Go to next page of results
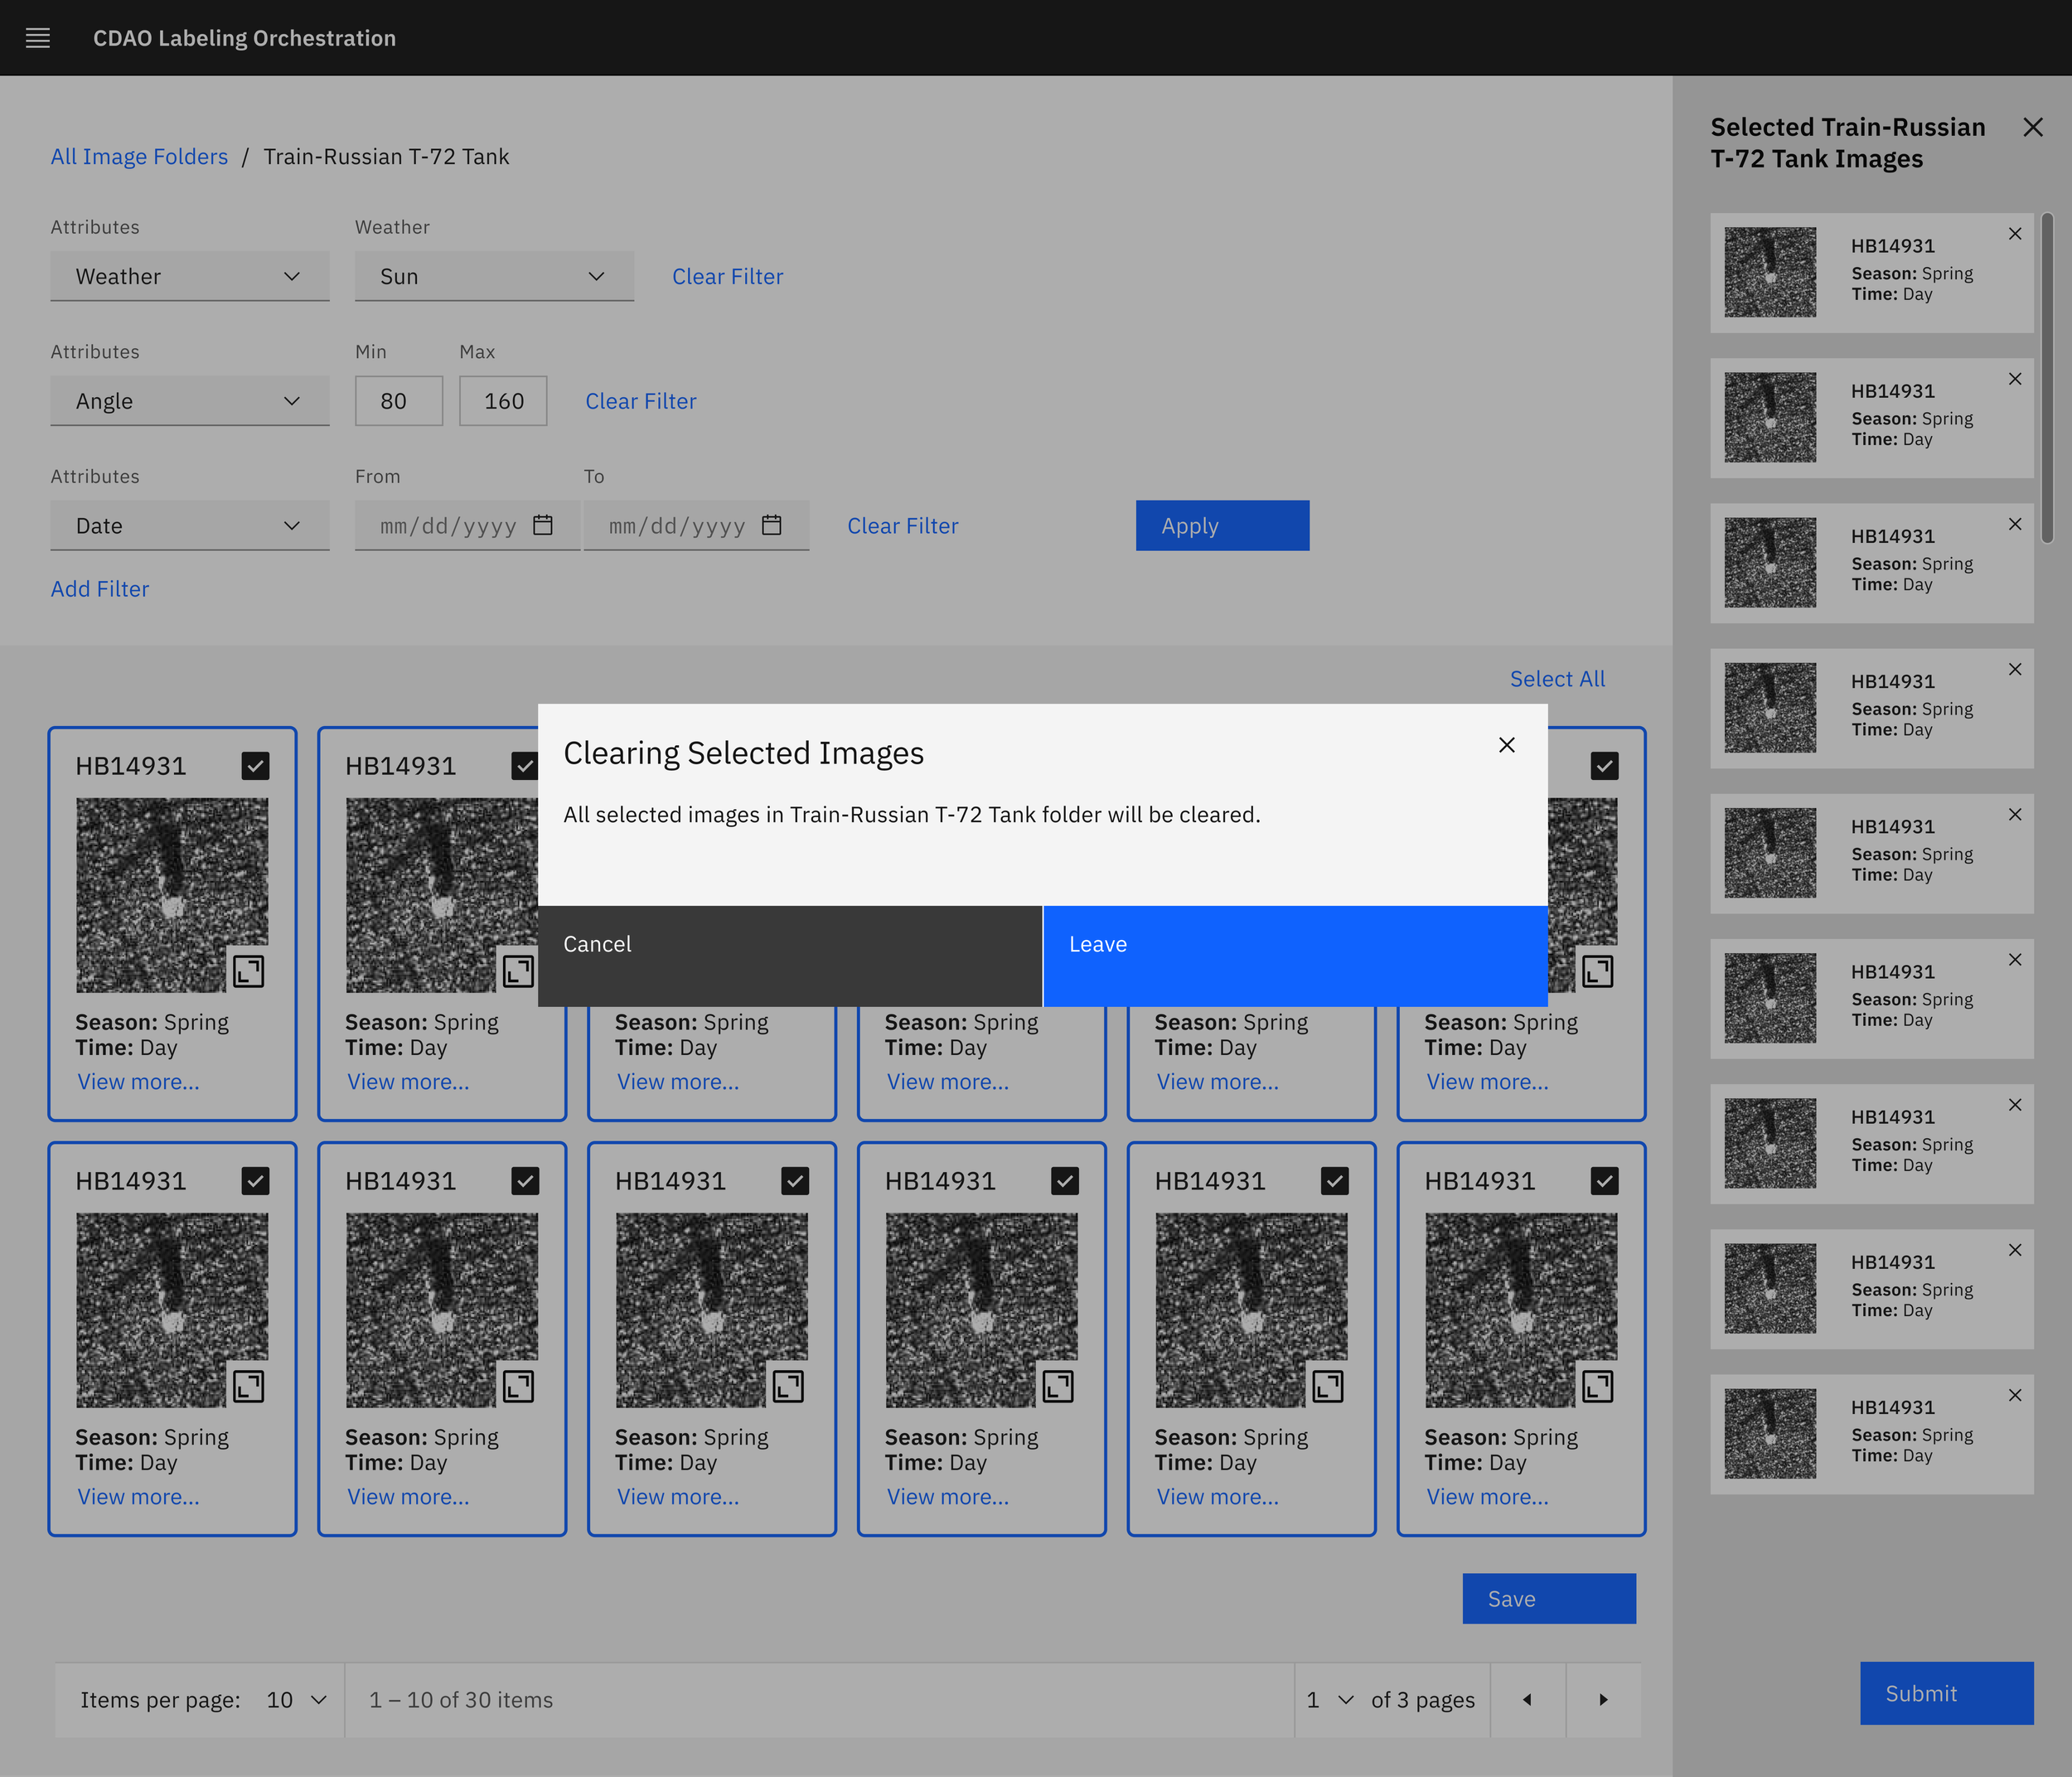The height and width of the screenshot is (1777, 2072). [1603, 1700]
